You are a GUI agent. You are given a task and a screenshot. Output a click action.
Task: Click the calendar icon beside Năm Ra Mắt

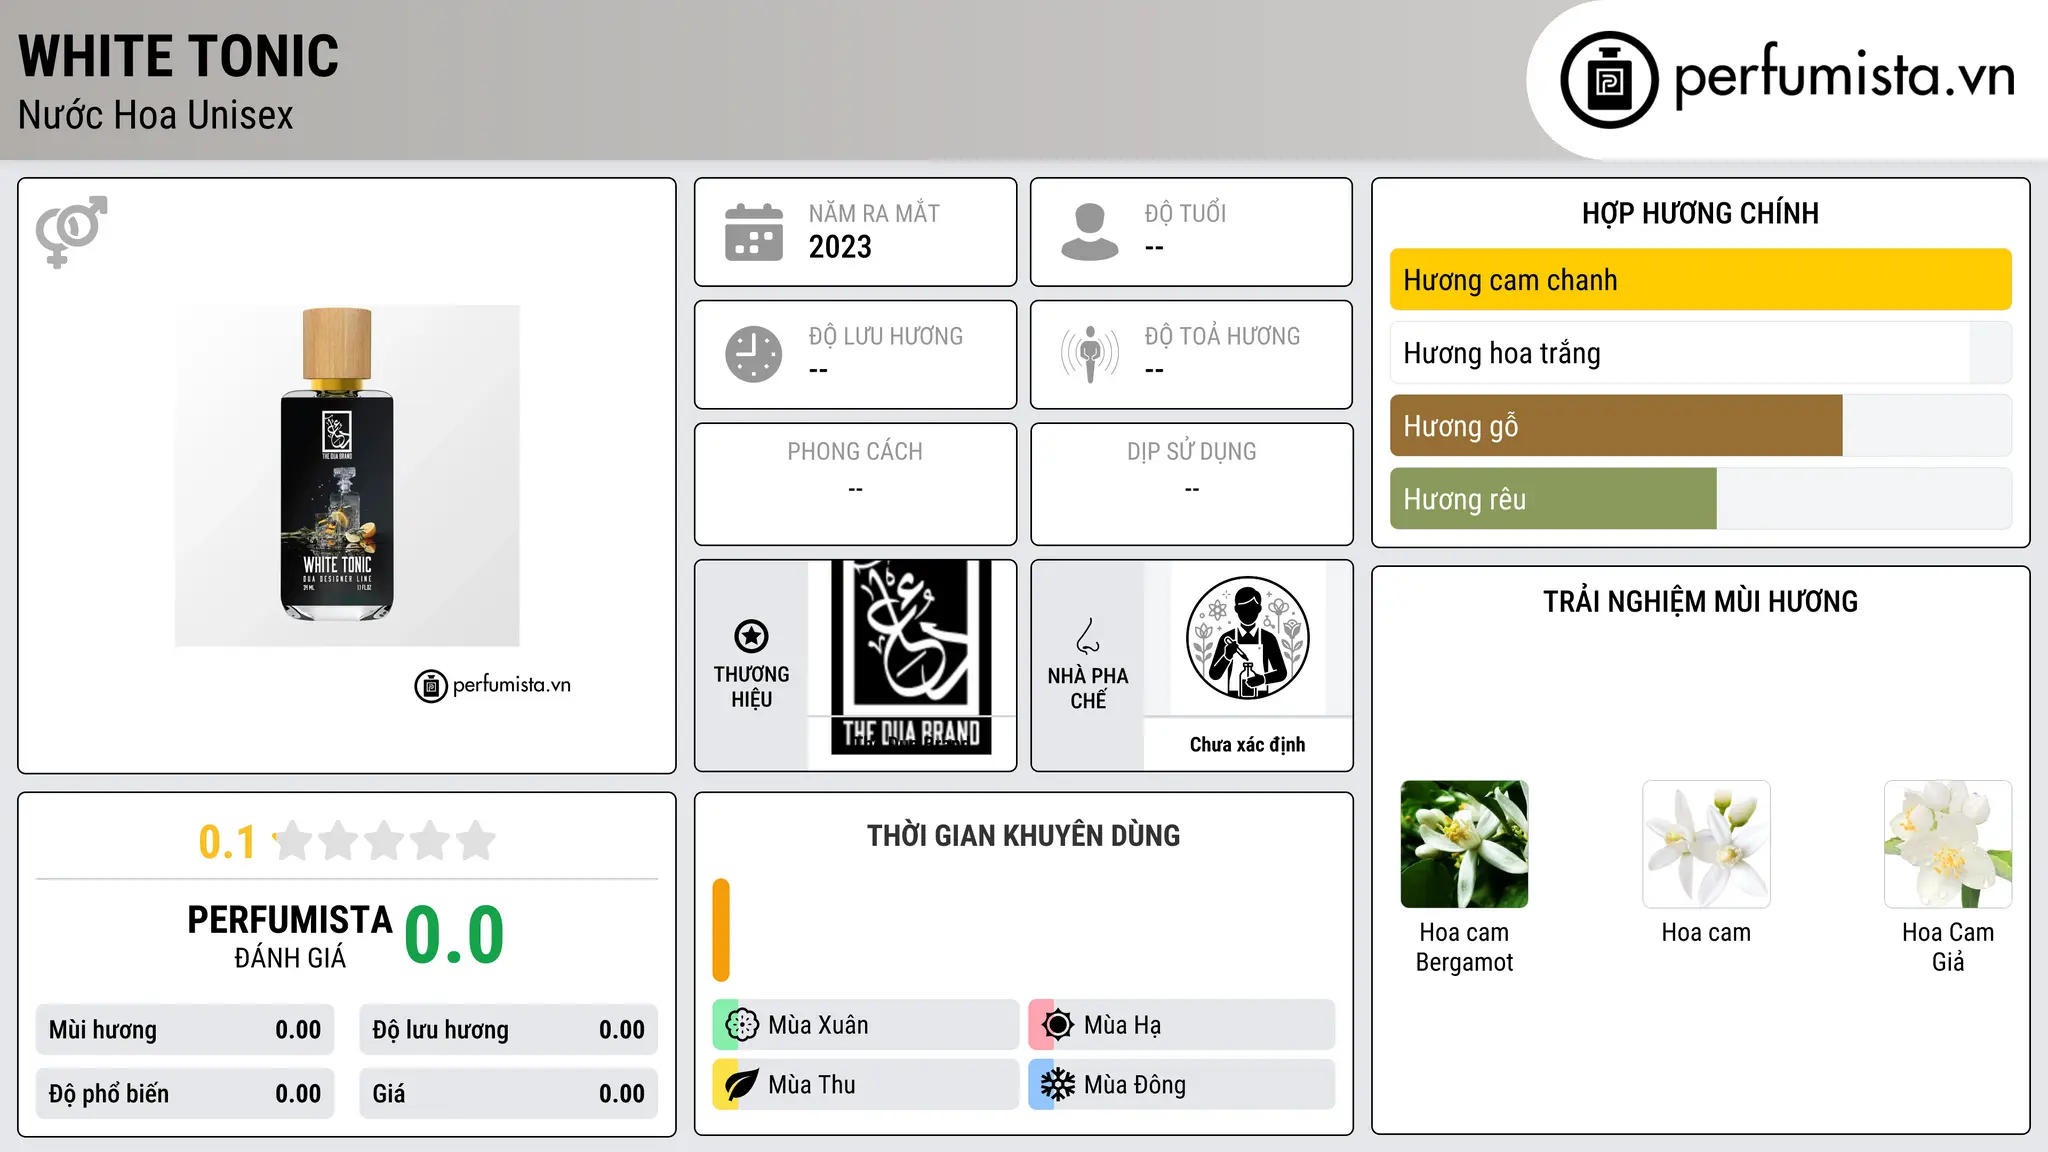coord(754,232)
